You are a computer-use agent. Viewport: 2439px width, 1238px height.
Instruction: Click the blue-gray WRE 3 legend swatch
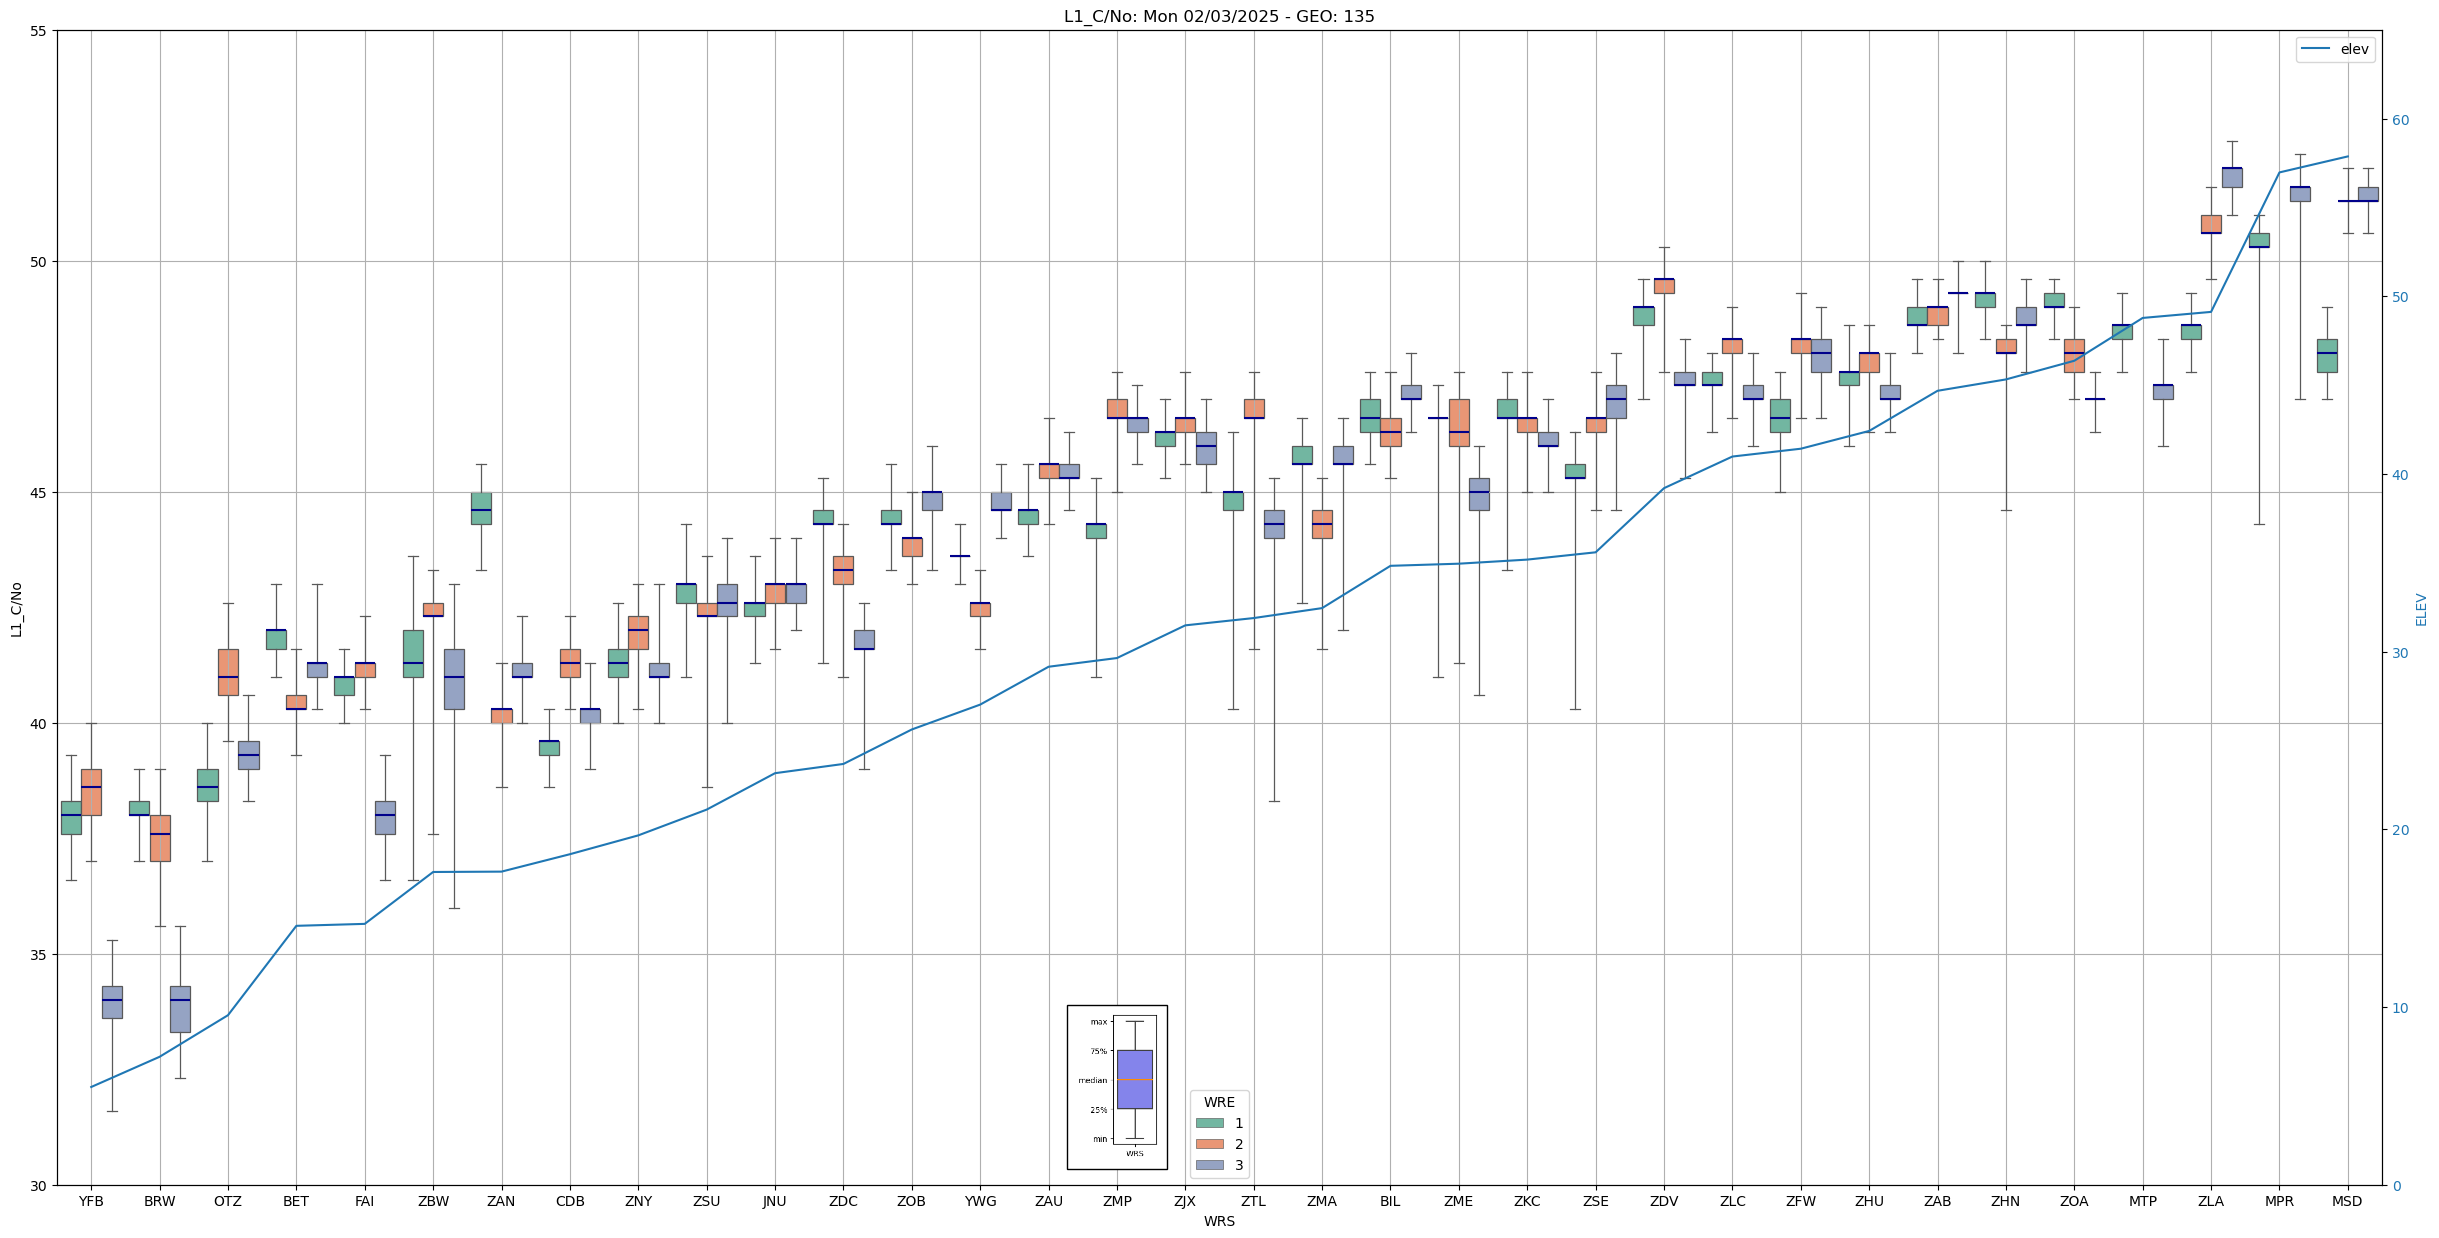[1209, 1165]
